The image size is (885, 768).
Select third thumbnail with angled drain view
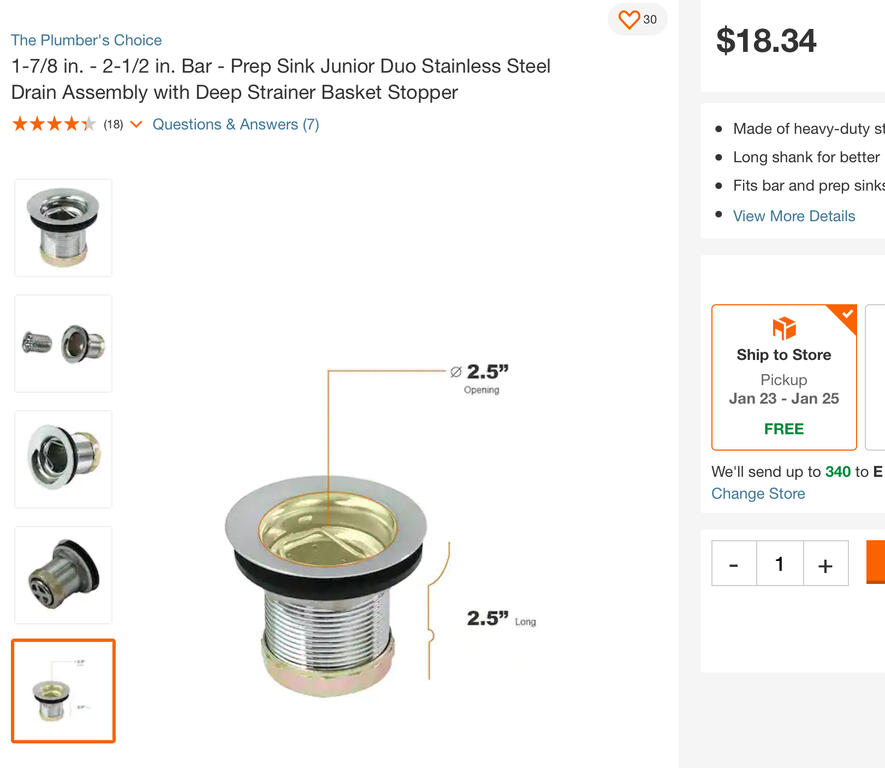pos(63,459)
